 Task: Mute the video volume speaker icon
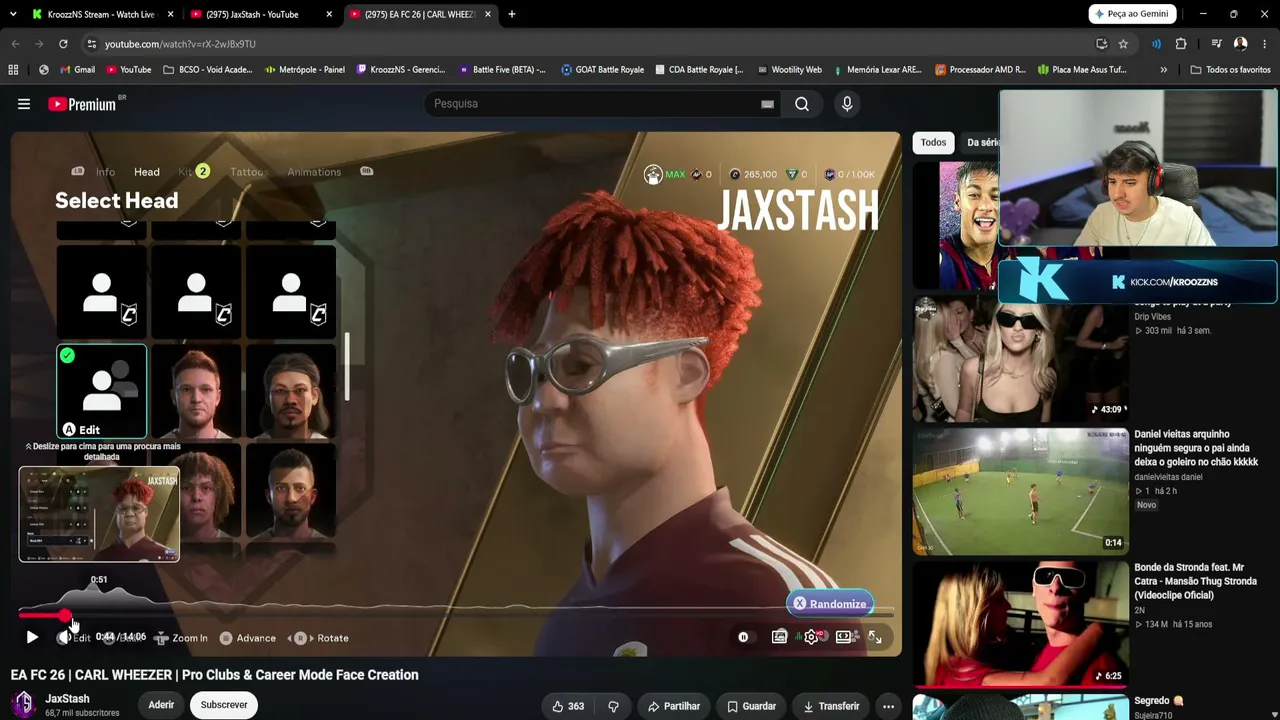coord(64,637)
